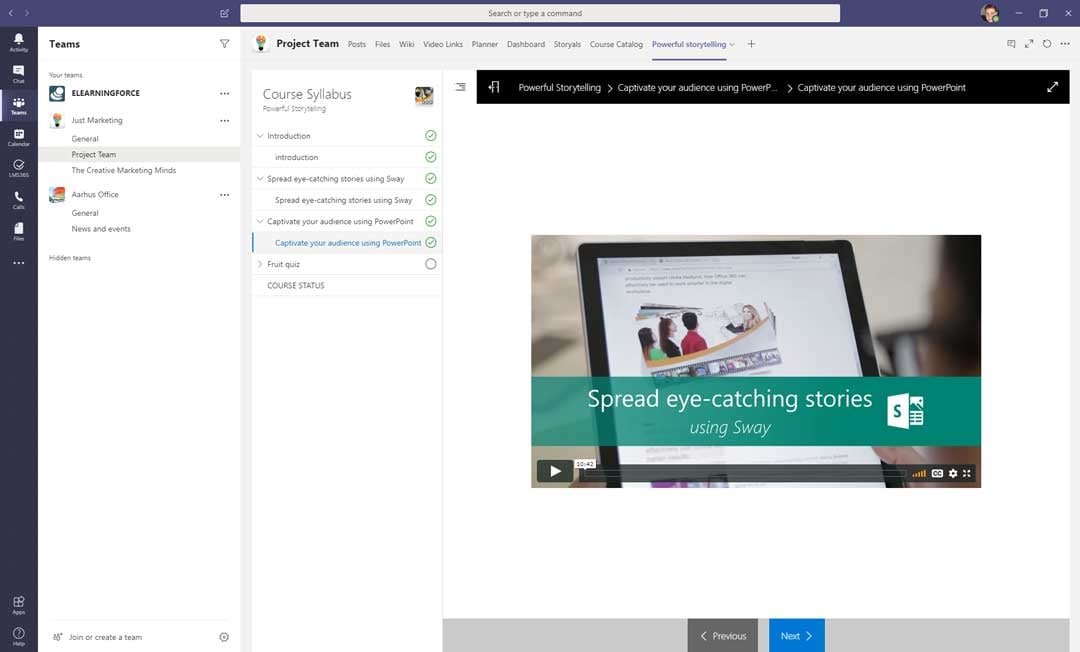Image resolution: width=1080 pixels, height=652 pixels.
Task: Toggle closed captions on video
Action: point(937,473)
